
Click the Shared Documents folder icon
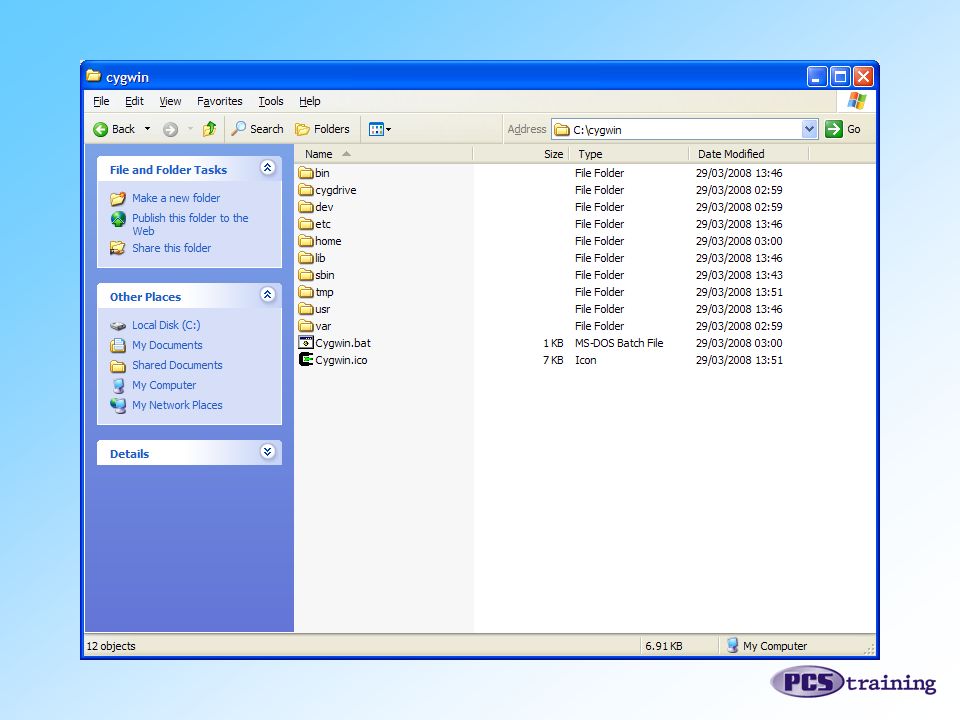(x=118, y=366)
